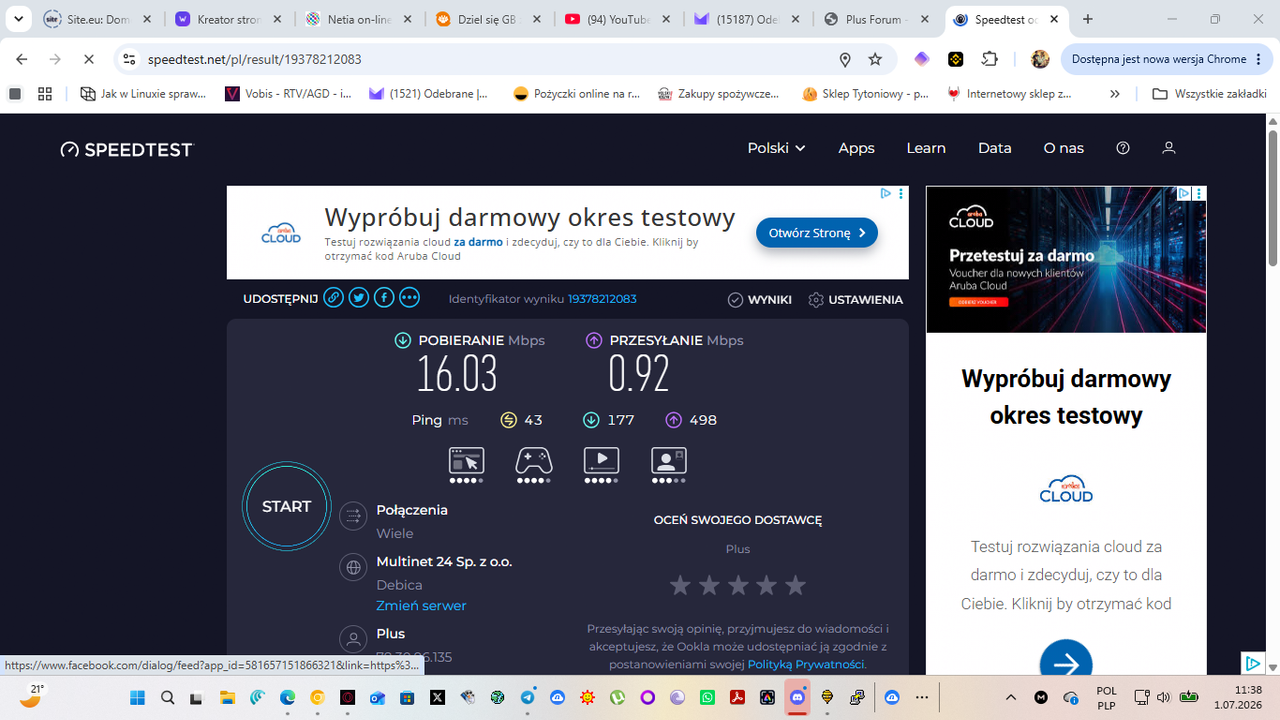The image size is (1280, 720).
Task: Open the apps grid icon in bookmarks bar
Action: (44, 94)
